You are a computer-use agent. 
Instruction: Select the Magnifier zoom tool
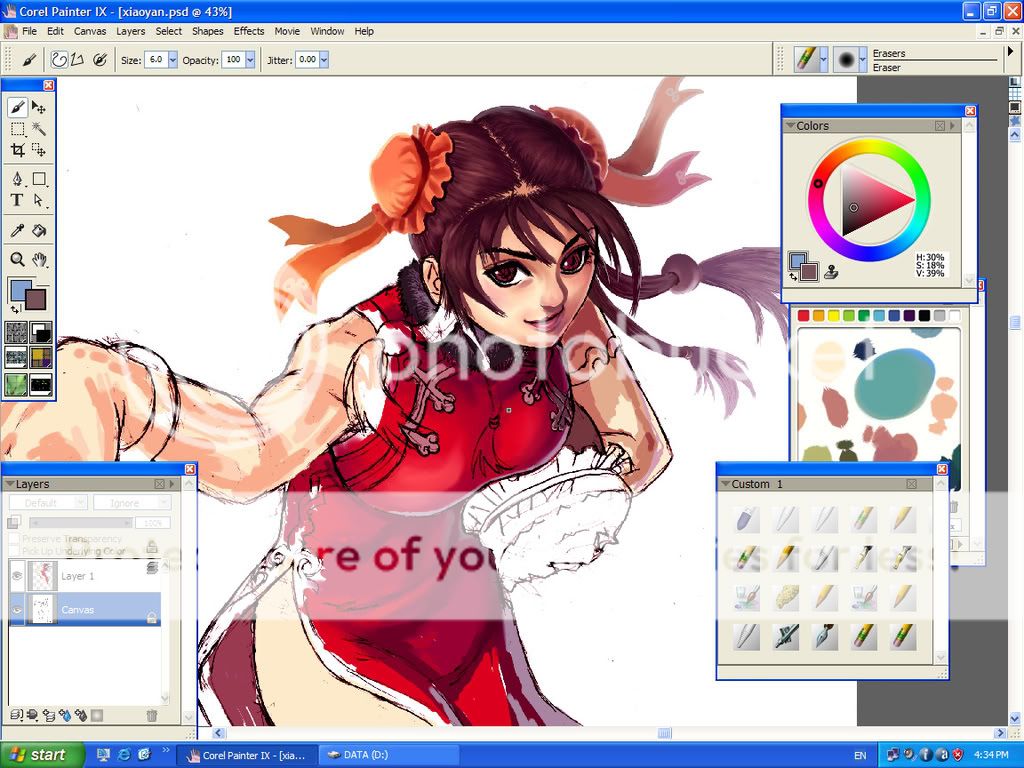point(18,259)
